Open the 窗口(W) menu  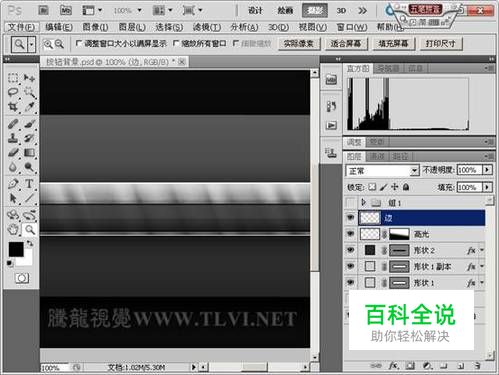click(352, 27)
